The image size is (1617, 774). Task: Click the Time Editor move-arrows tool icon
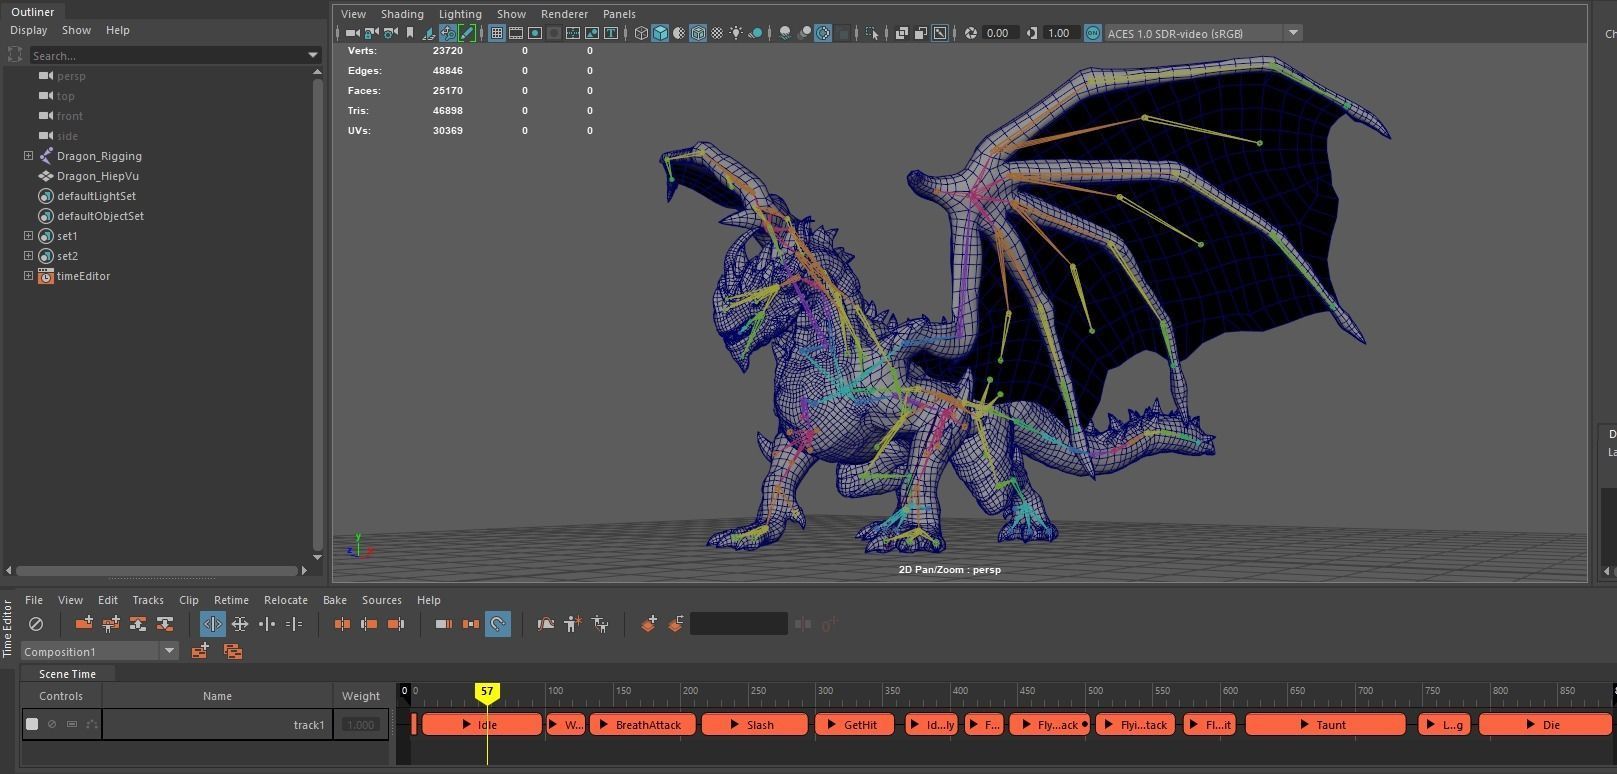[240, 624]
